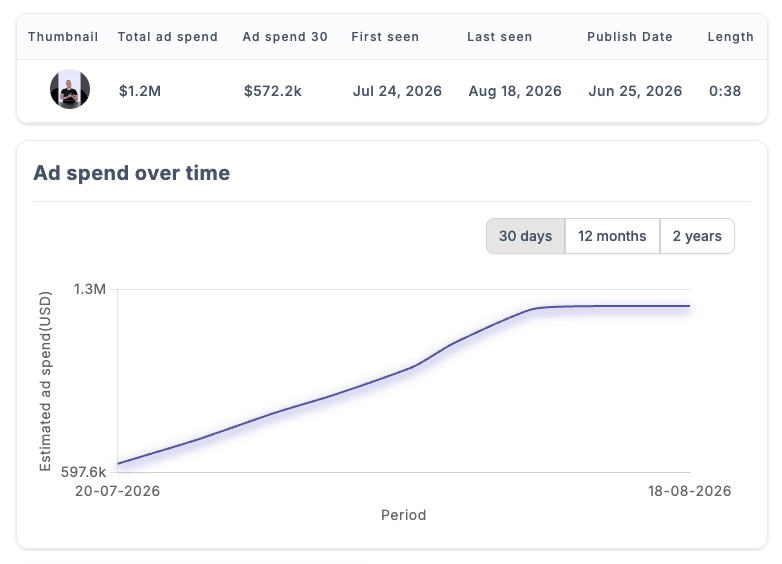Viewport: 782px width, 564px height.
Task: Sort by Length column header
Action: [730, 37]
